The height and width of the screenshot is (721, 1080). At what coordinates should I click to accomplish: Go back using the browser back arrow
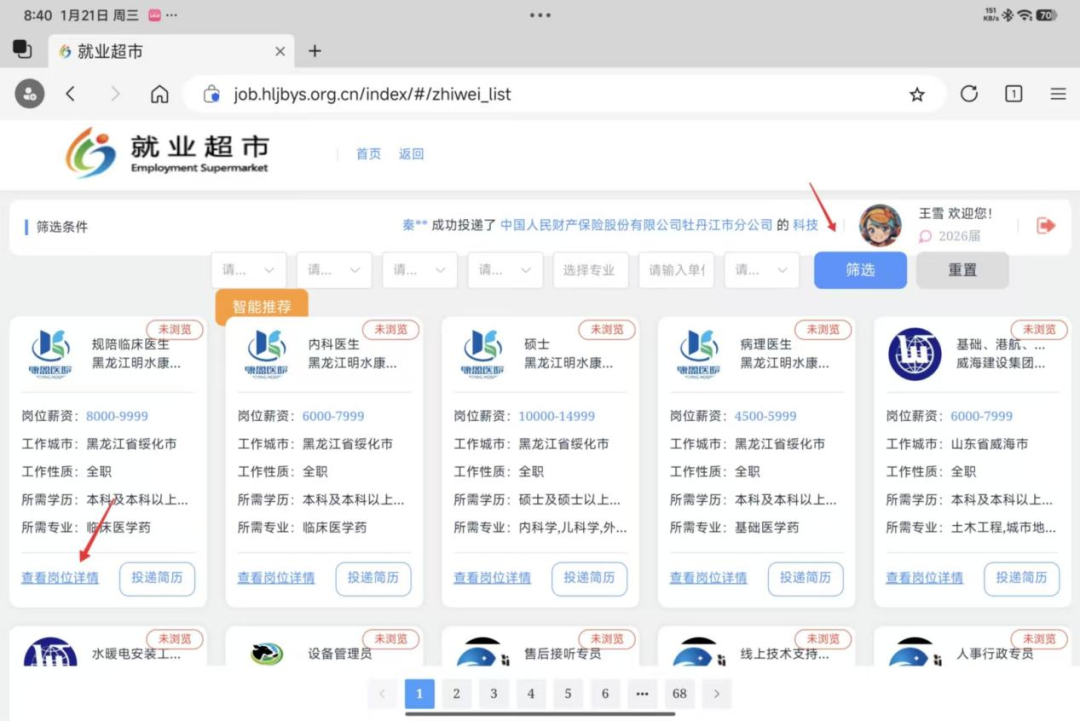tap(71, 94)
